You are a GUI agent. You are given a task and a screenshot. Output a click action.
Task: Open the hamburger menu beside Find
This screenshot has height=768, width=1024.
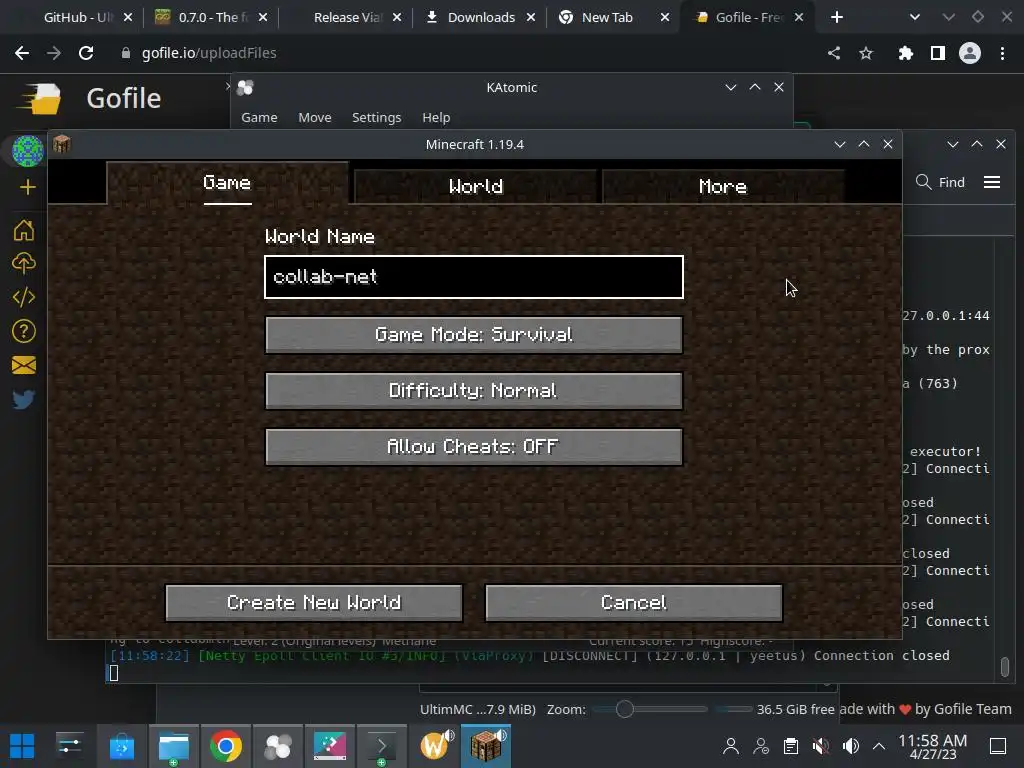(992, 182)
